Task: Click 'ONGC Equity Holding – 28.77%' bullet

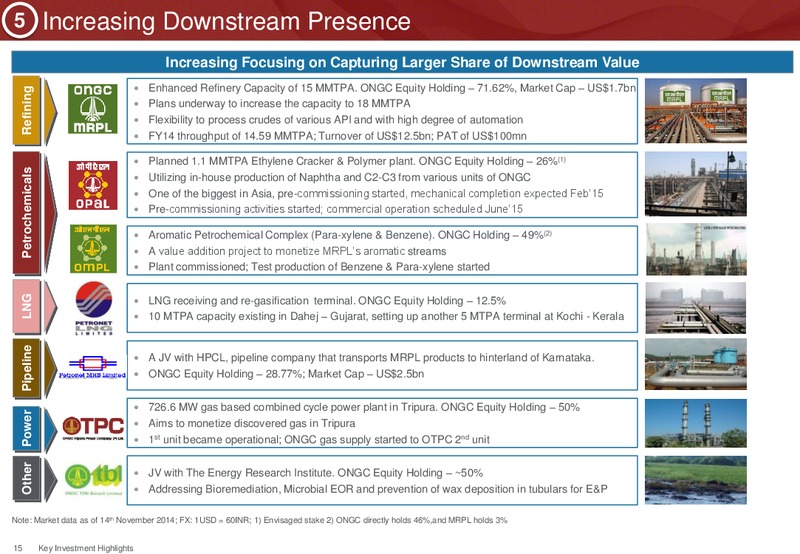Action: (x=286, y=374)
